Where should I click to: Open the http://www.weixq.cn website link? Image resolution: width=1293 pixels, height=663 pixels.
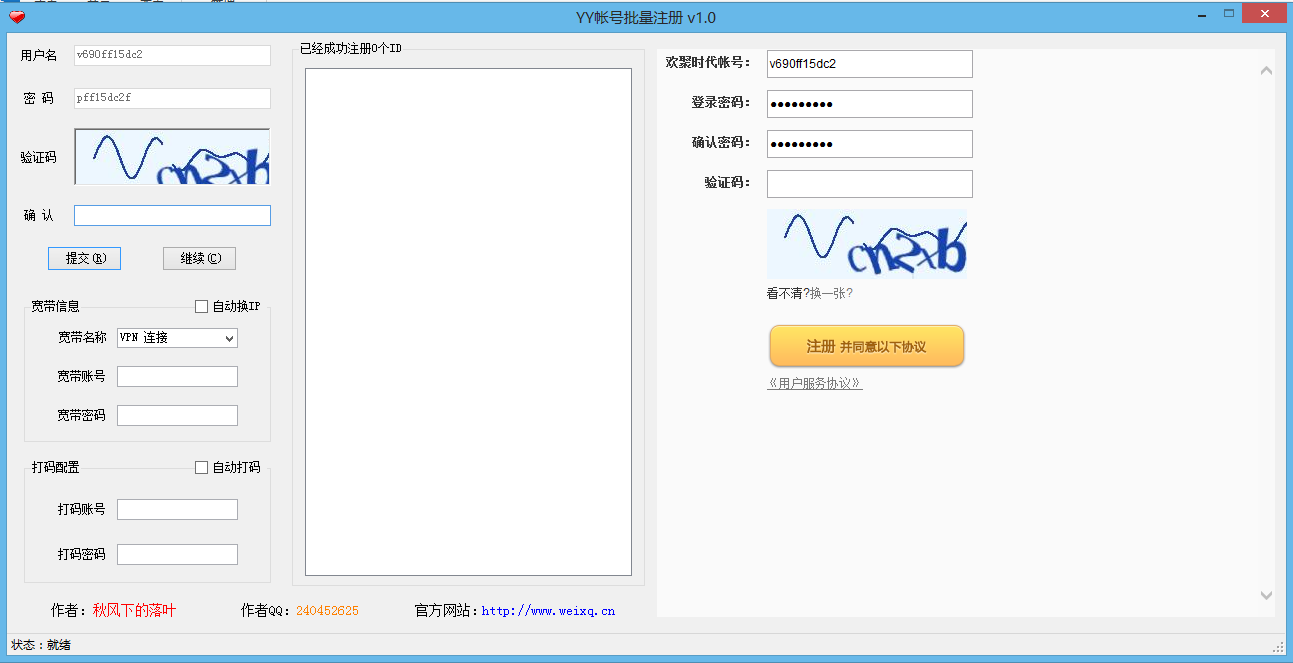[548, 611]
